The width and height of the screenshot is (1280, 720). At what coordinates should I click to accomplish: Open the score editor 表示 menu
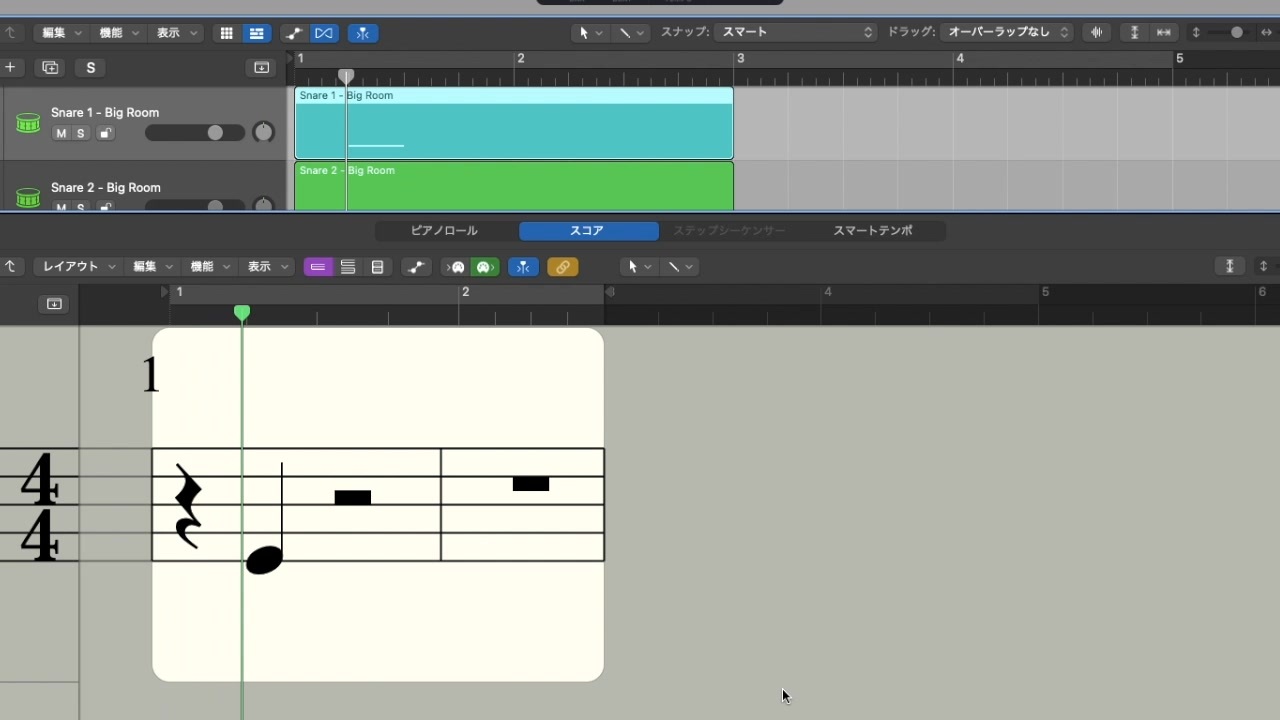tap(267, 267)
